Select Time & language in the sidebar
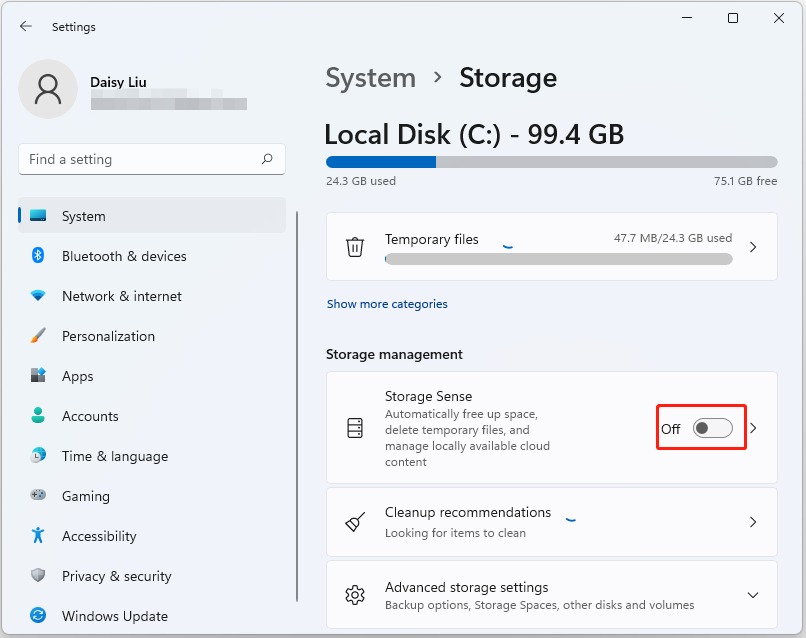This screenshot has width=806, height=638. click(39, 456)
